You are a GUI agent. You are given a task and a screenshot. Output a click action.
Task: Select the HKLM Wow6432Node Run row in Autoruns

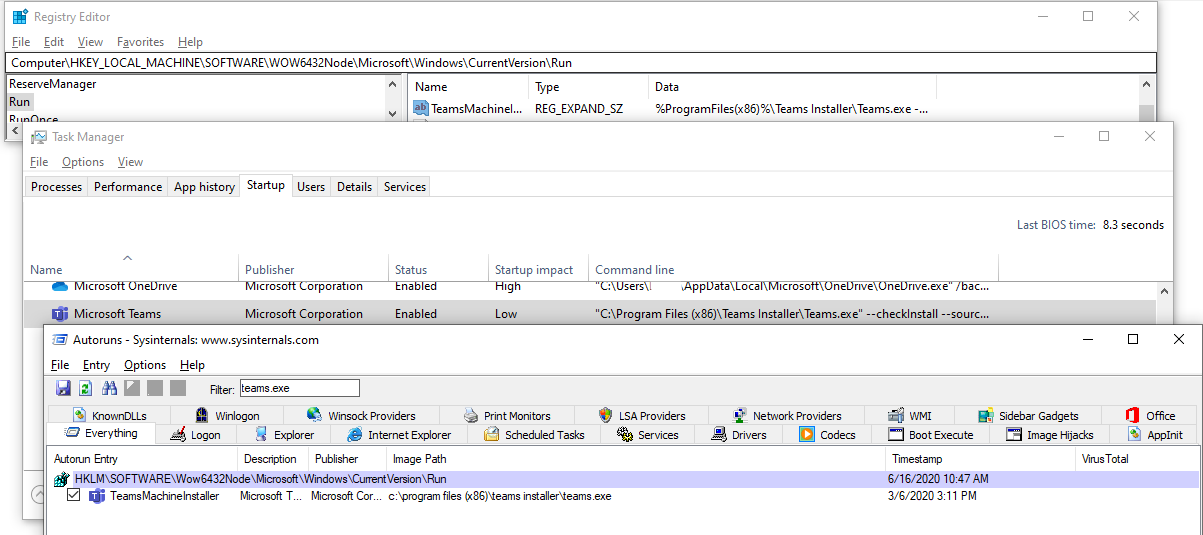(x=623, y=479)
